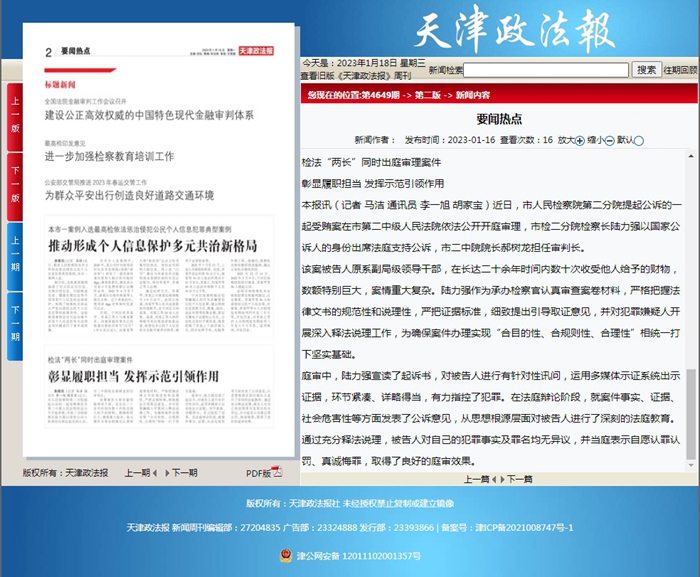
Task: Click the 第二版 breadcrumb link
Action: (428, 95)
